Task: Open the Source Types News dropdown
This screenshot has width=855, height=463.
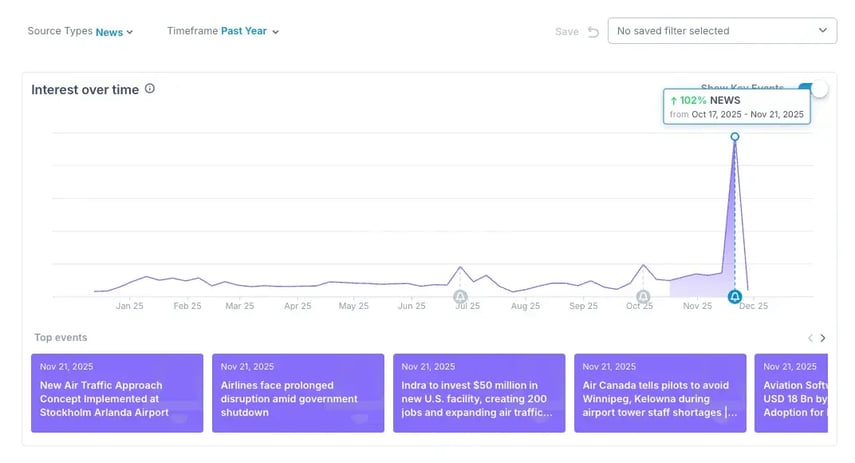Action: click(x=114, y=32)
